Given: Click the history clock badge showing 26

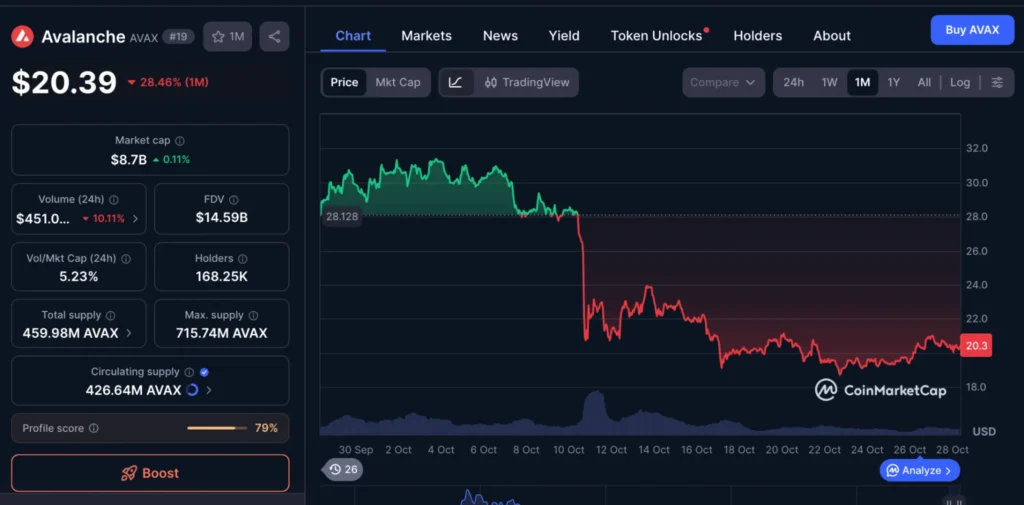Looking at the screenshot, I should click(344, 469).
